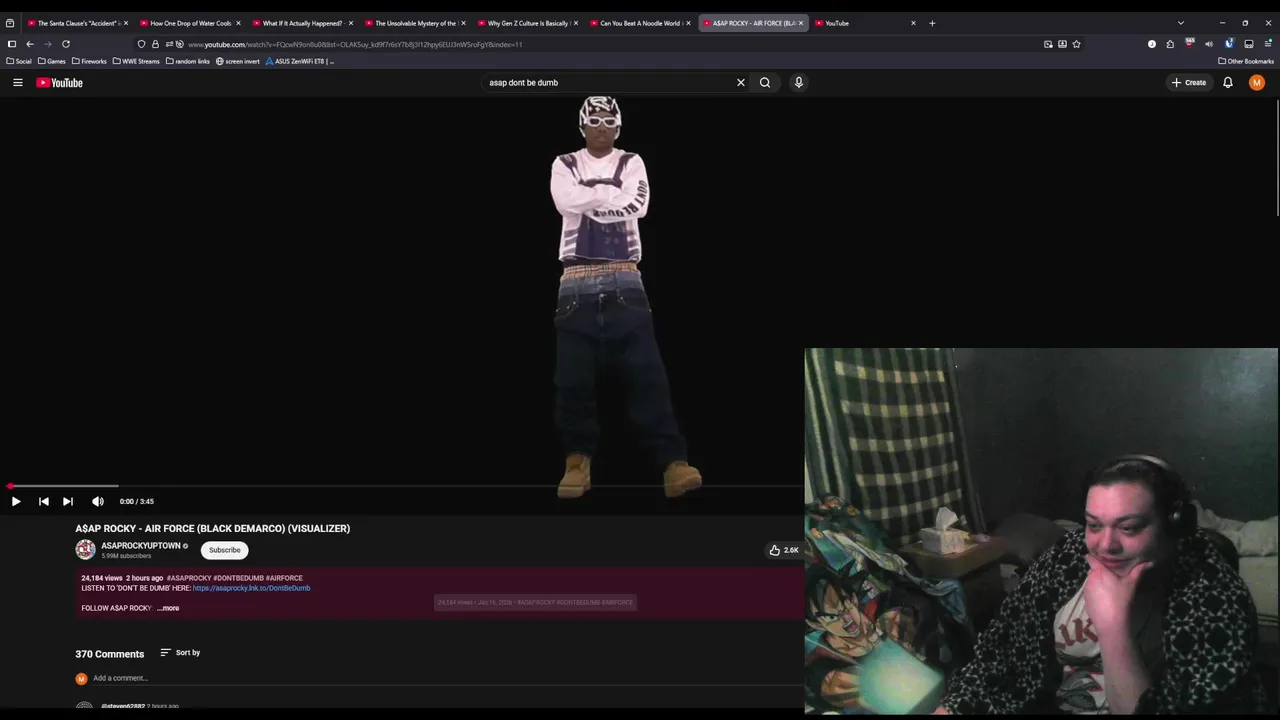Open Firefox View recent browsing button
The image size is (1280, 720).
10,23
